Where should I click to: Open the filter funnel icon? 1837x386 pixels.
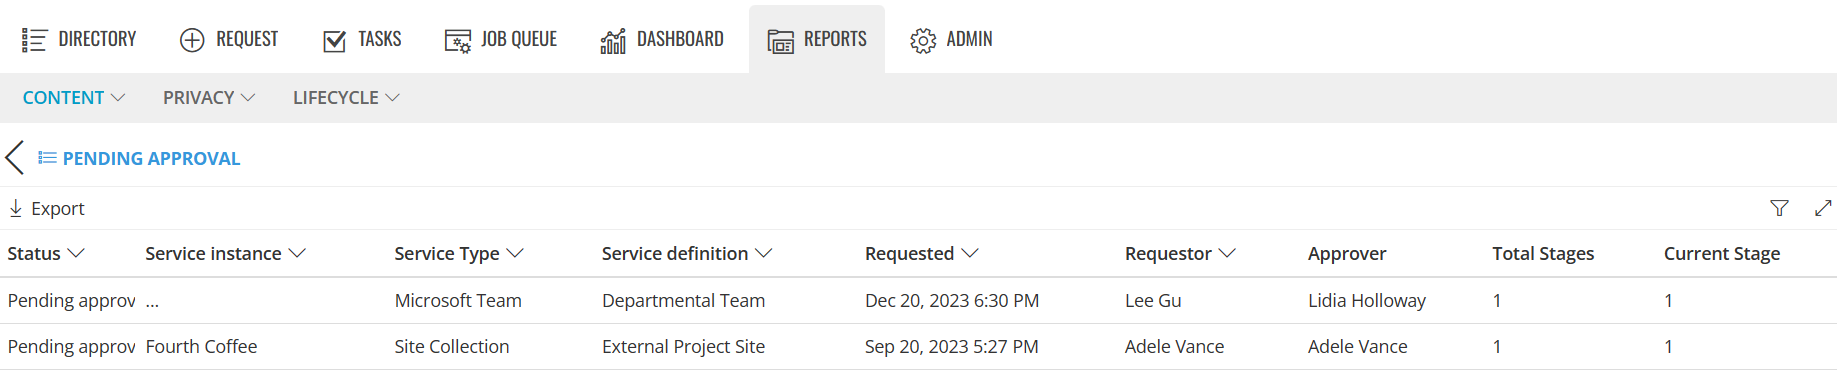(x=1779, y=208)
